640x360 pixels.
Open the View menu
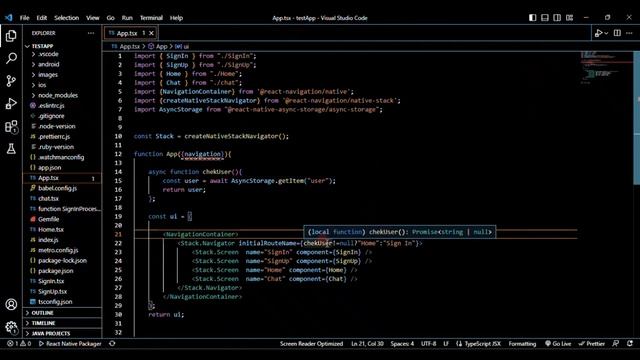click(93, 18)
